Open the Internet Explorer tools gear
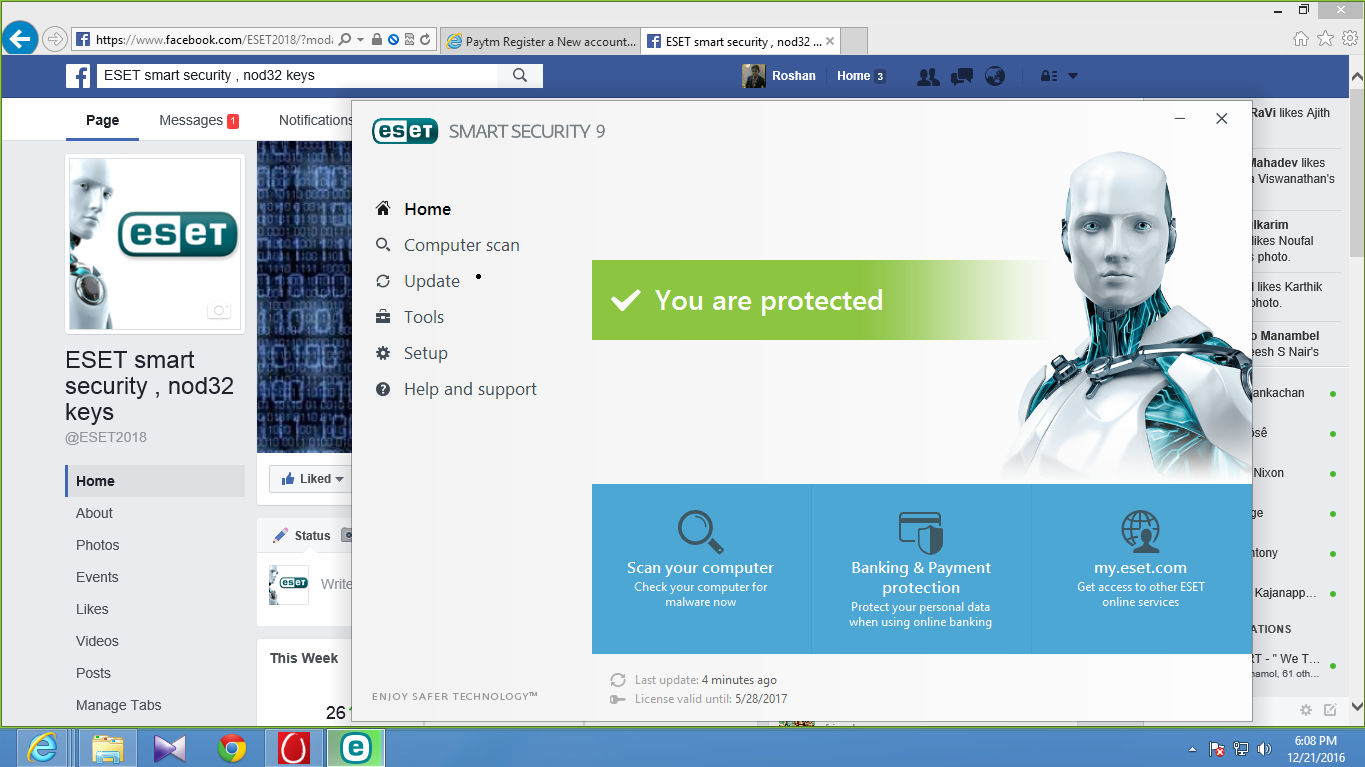This screenshot has width=1365, height=767. pyautogui.click(x=1350, y=39)
